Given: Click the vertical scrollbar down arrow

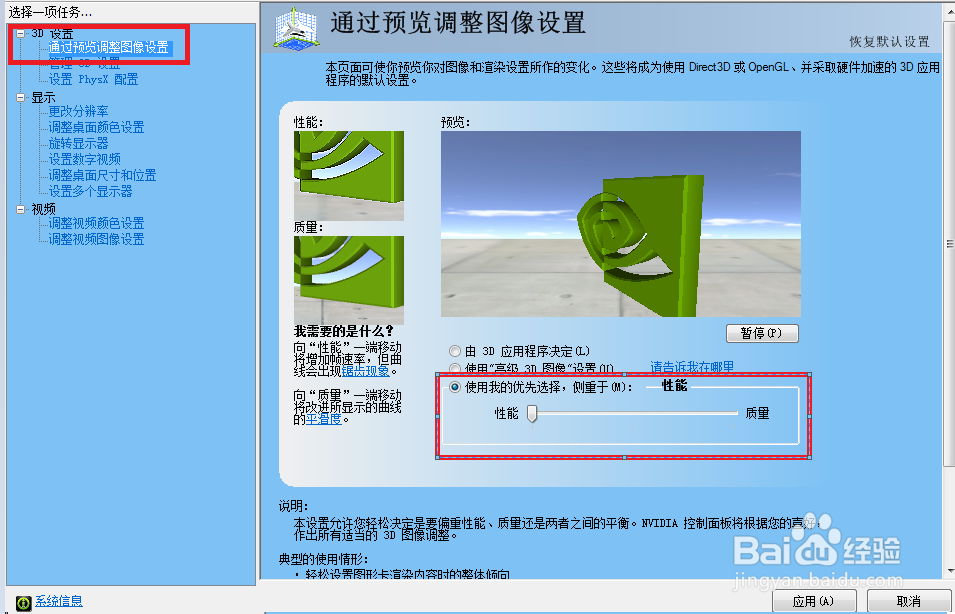Looking at the screenshot, I should 950,571.
